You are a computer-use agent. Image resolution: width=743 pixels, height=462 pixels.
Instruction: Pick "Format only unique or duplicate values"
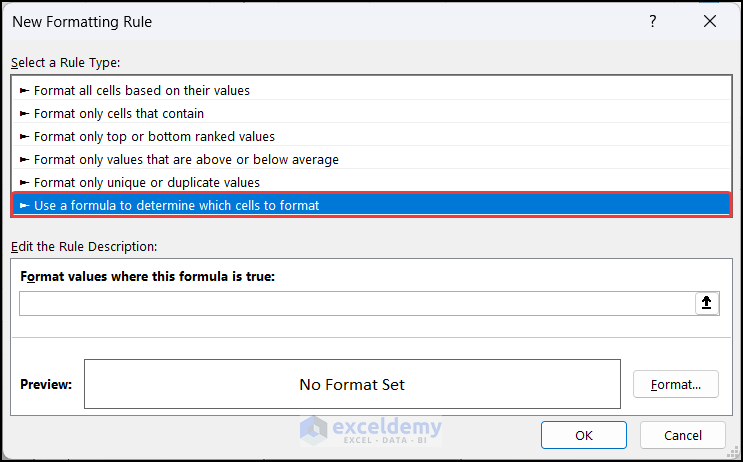click(147, 182)
